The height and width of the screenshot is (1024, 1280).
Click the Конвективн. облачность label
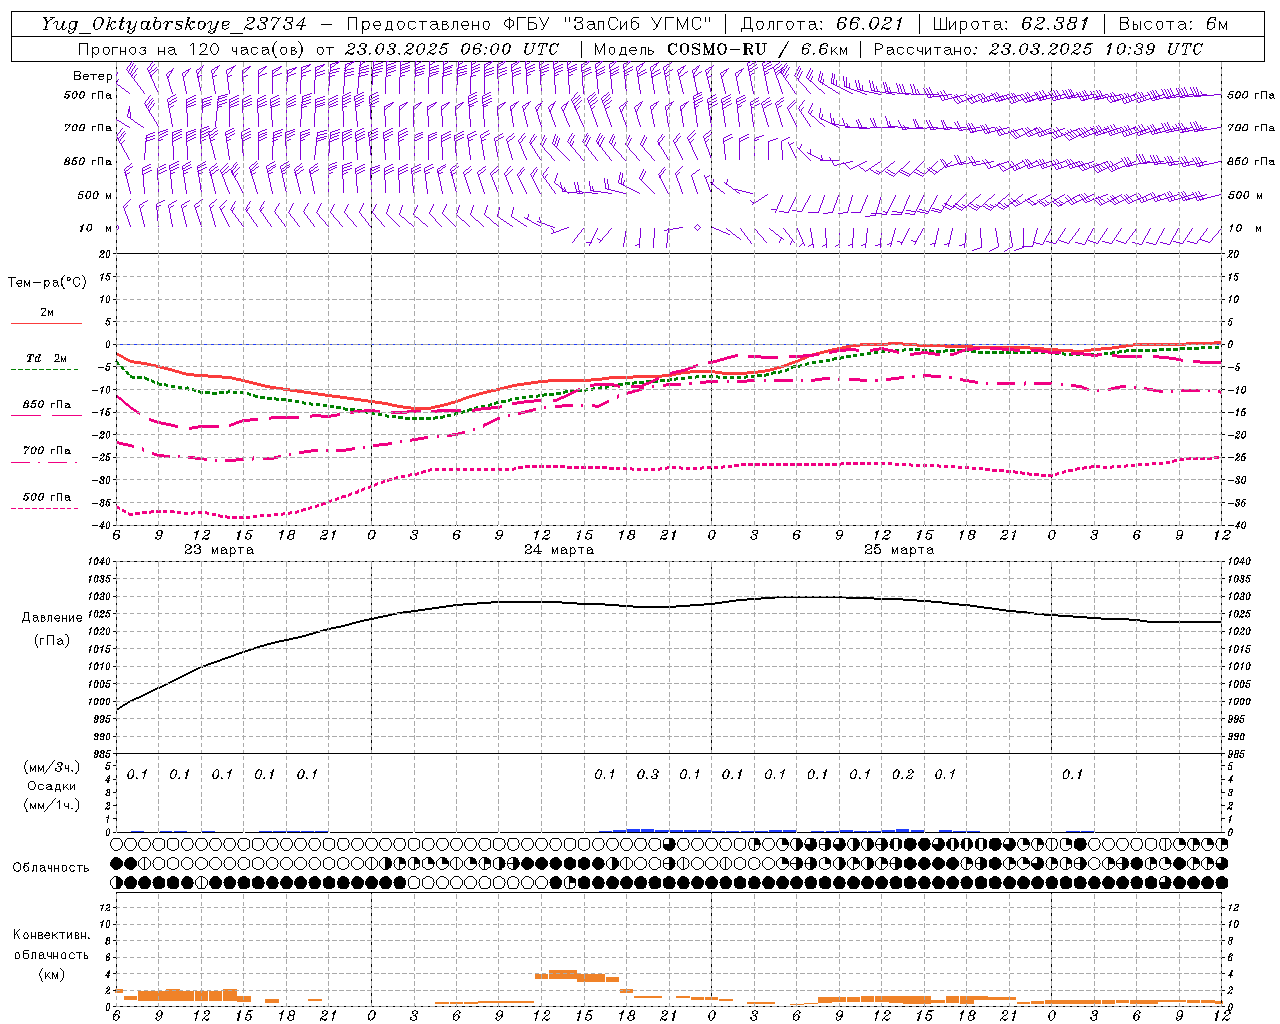point(51,945)
